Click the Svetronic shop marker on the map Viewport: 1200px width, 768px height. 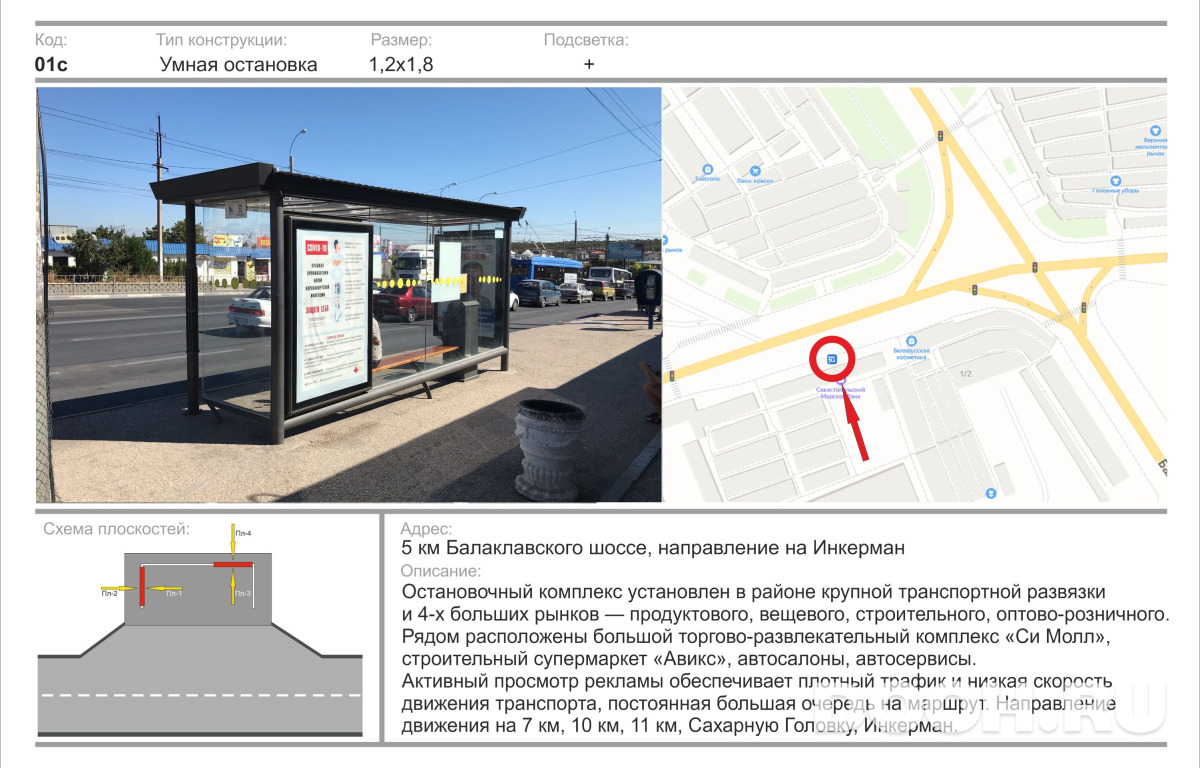(708, 168)
